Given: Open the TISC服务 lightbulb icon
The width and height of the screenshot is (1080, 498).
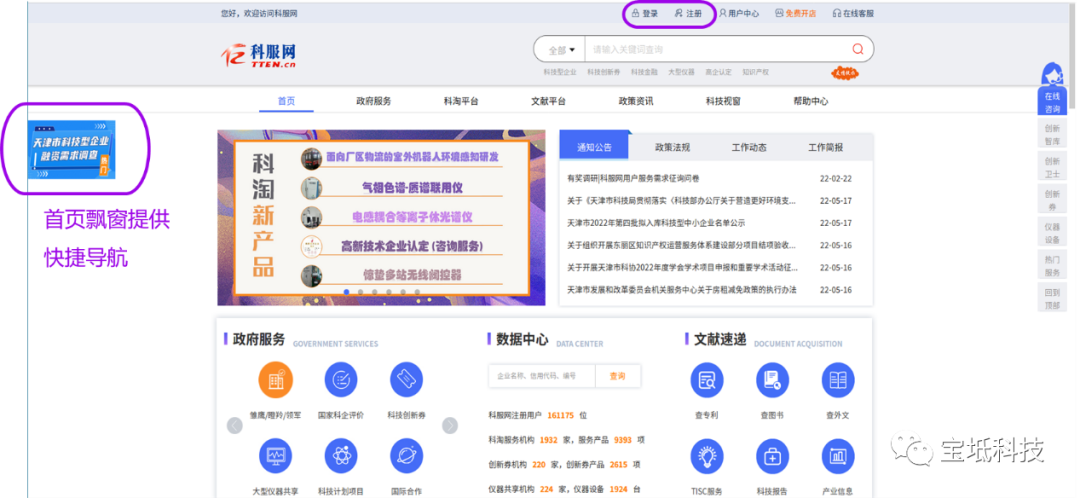Looking at the screenshot, I should coord(707,455).
